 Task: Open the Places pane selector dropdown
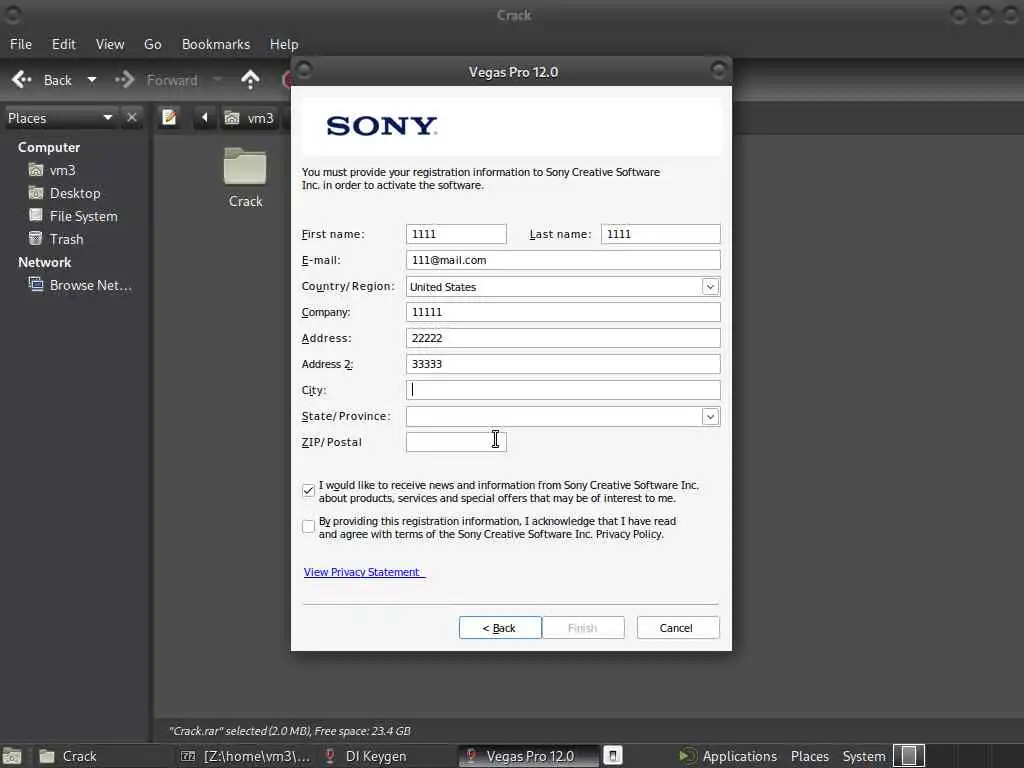61,118
